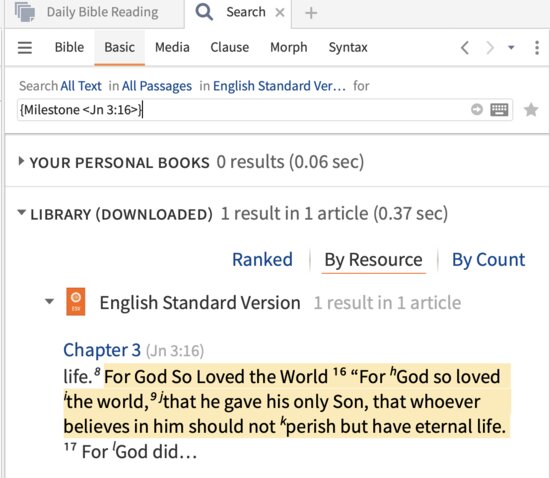Screen dimensions: 550x478
Task: Open the search history dropdown arrow
Action: (x=511, y=48)
